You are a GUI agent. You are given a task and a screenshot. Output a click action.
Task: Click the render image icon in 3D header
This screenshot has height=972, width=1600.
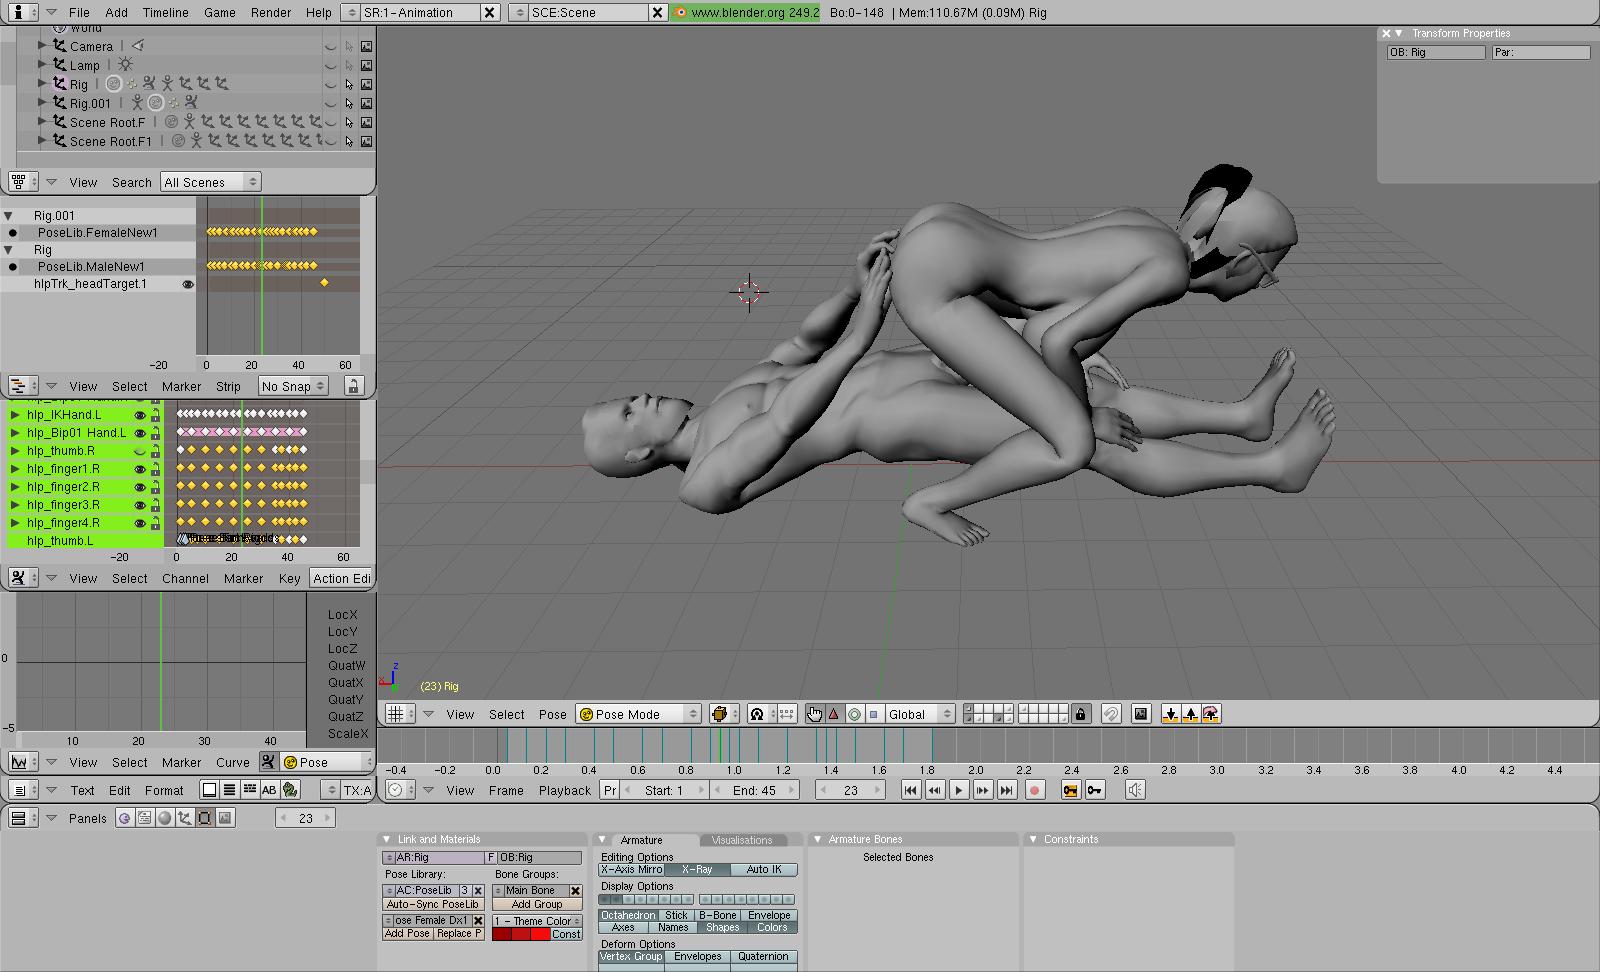(1141, 714)
